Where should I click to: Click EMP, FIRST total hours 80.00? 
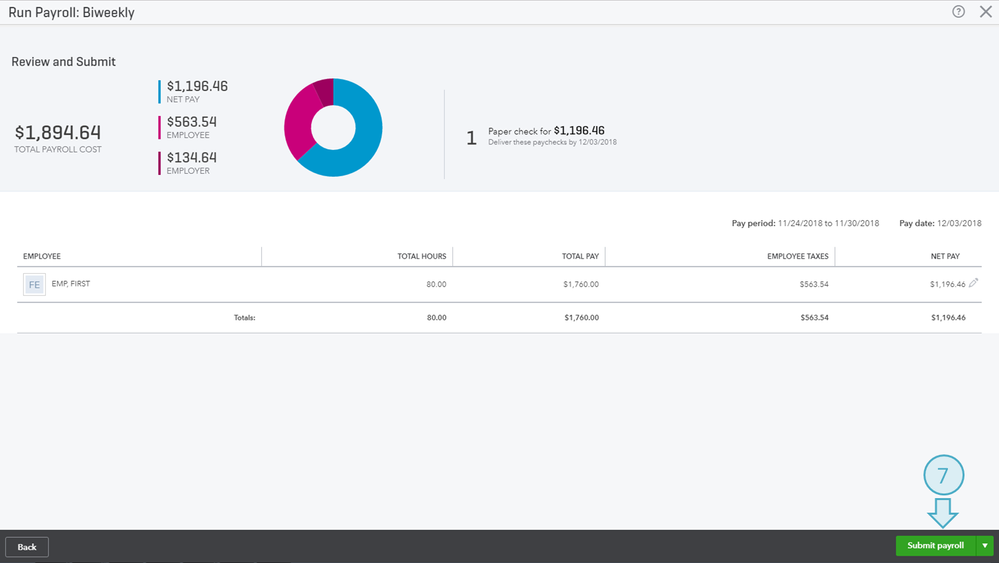coord(436,284)
